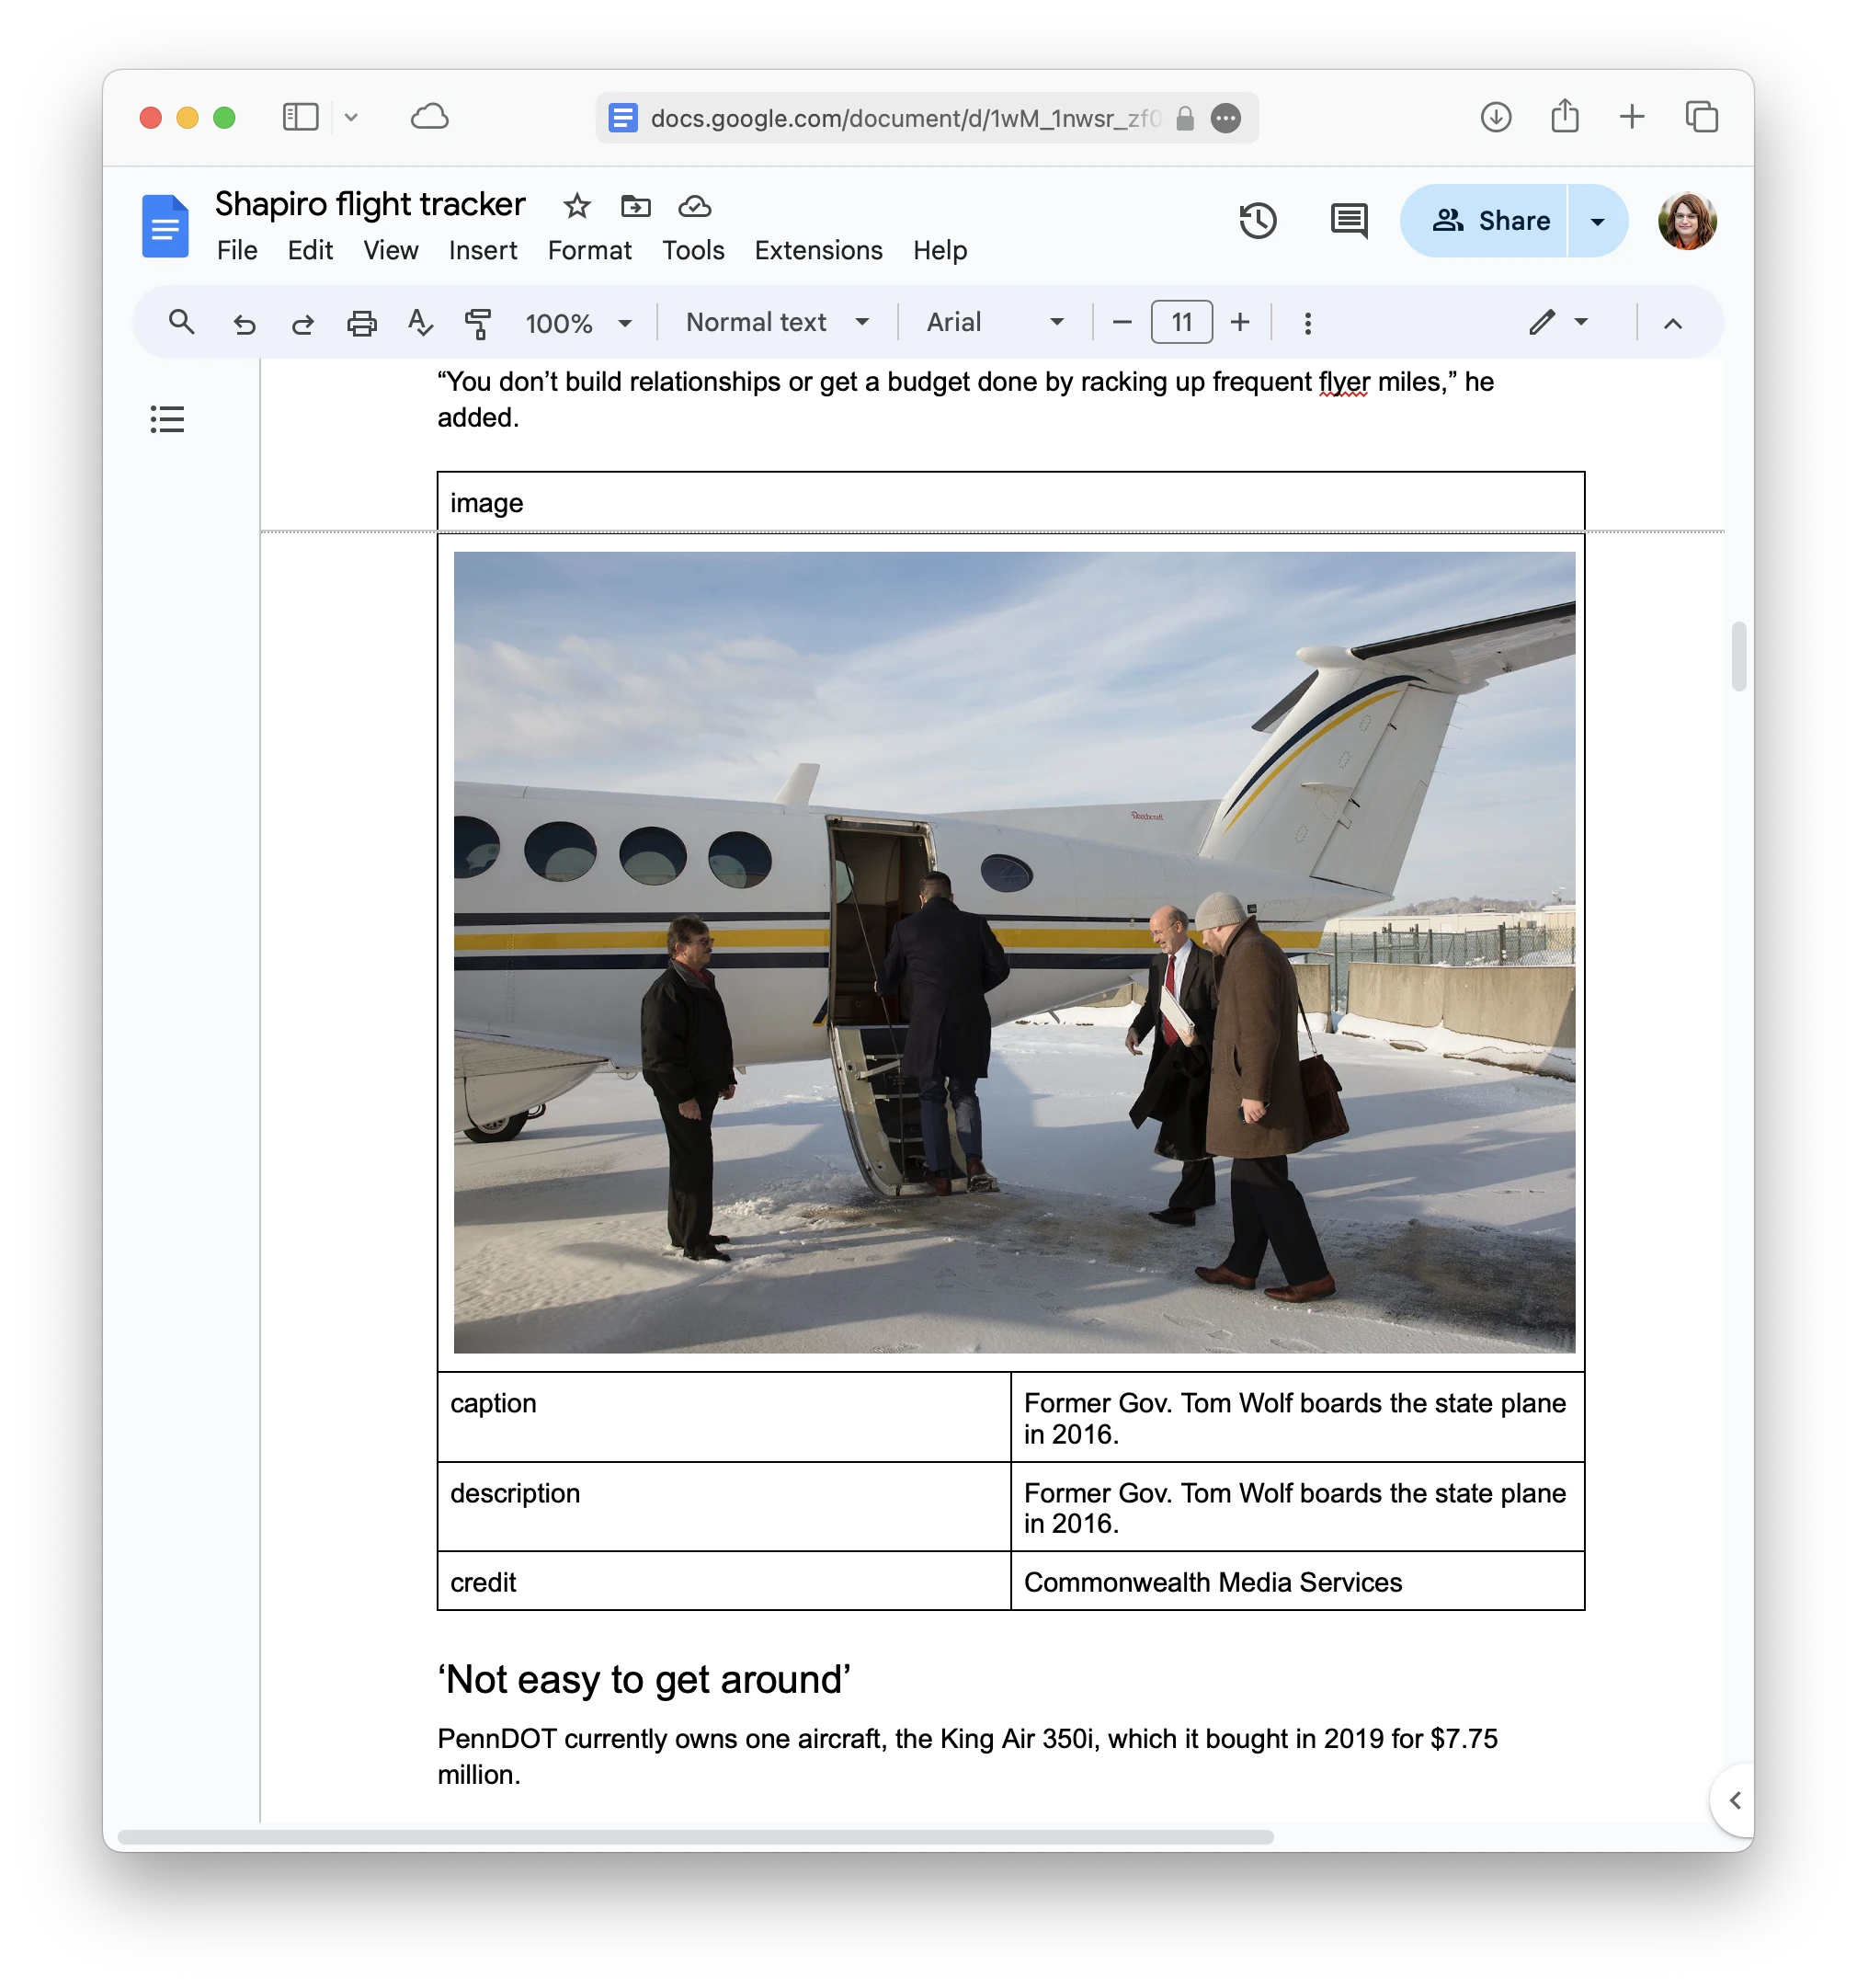Show the side panel arrow
The image size is (1857, 1988).
1735,1800
